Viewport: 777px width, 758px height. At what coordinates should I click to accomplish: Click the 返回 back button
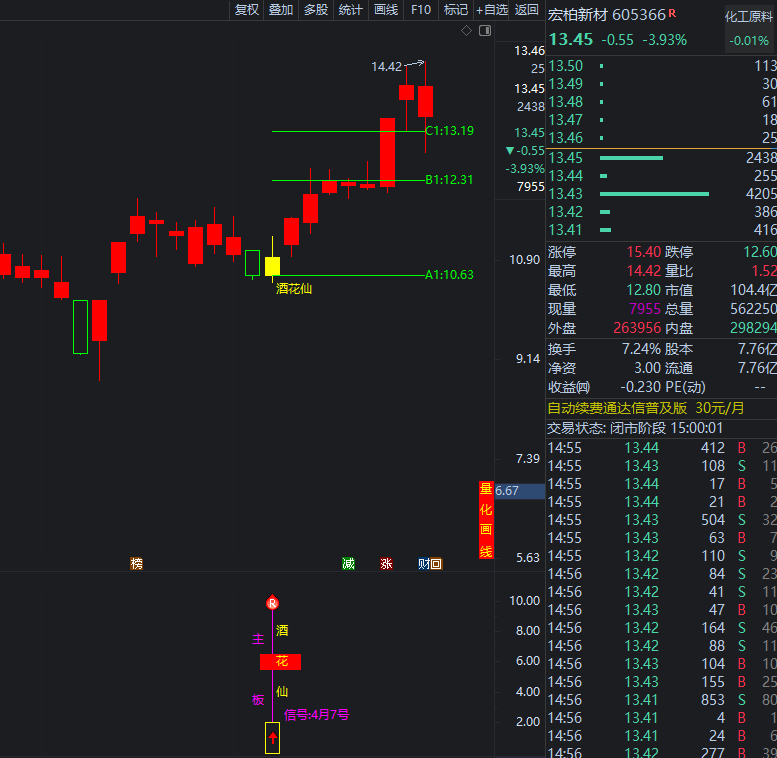(x=527, y=10)
